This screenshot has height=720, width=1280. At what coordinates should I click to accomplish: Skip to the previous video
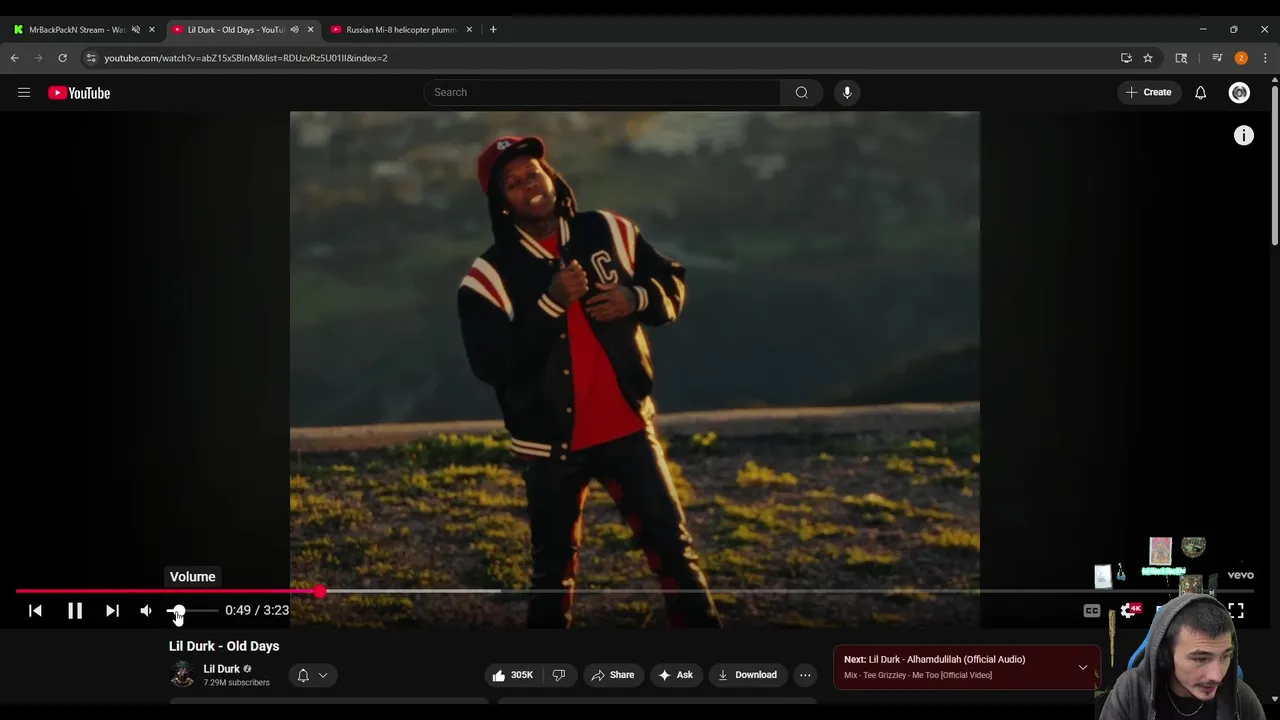click(35, 611)
